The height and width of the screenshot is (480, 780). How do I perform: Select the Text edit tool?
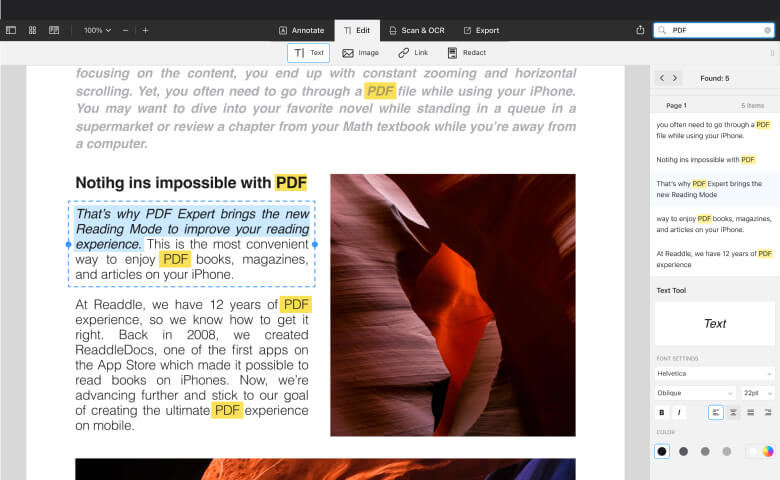coord(308,53)
